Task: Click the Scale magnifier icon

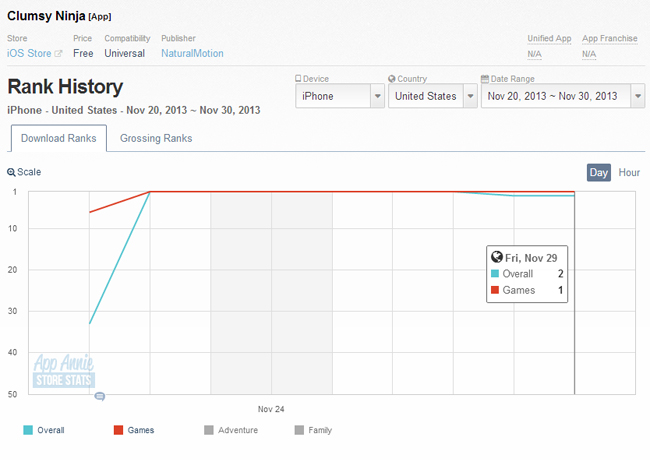Action: pyautogui.click(x=11, y=172)
